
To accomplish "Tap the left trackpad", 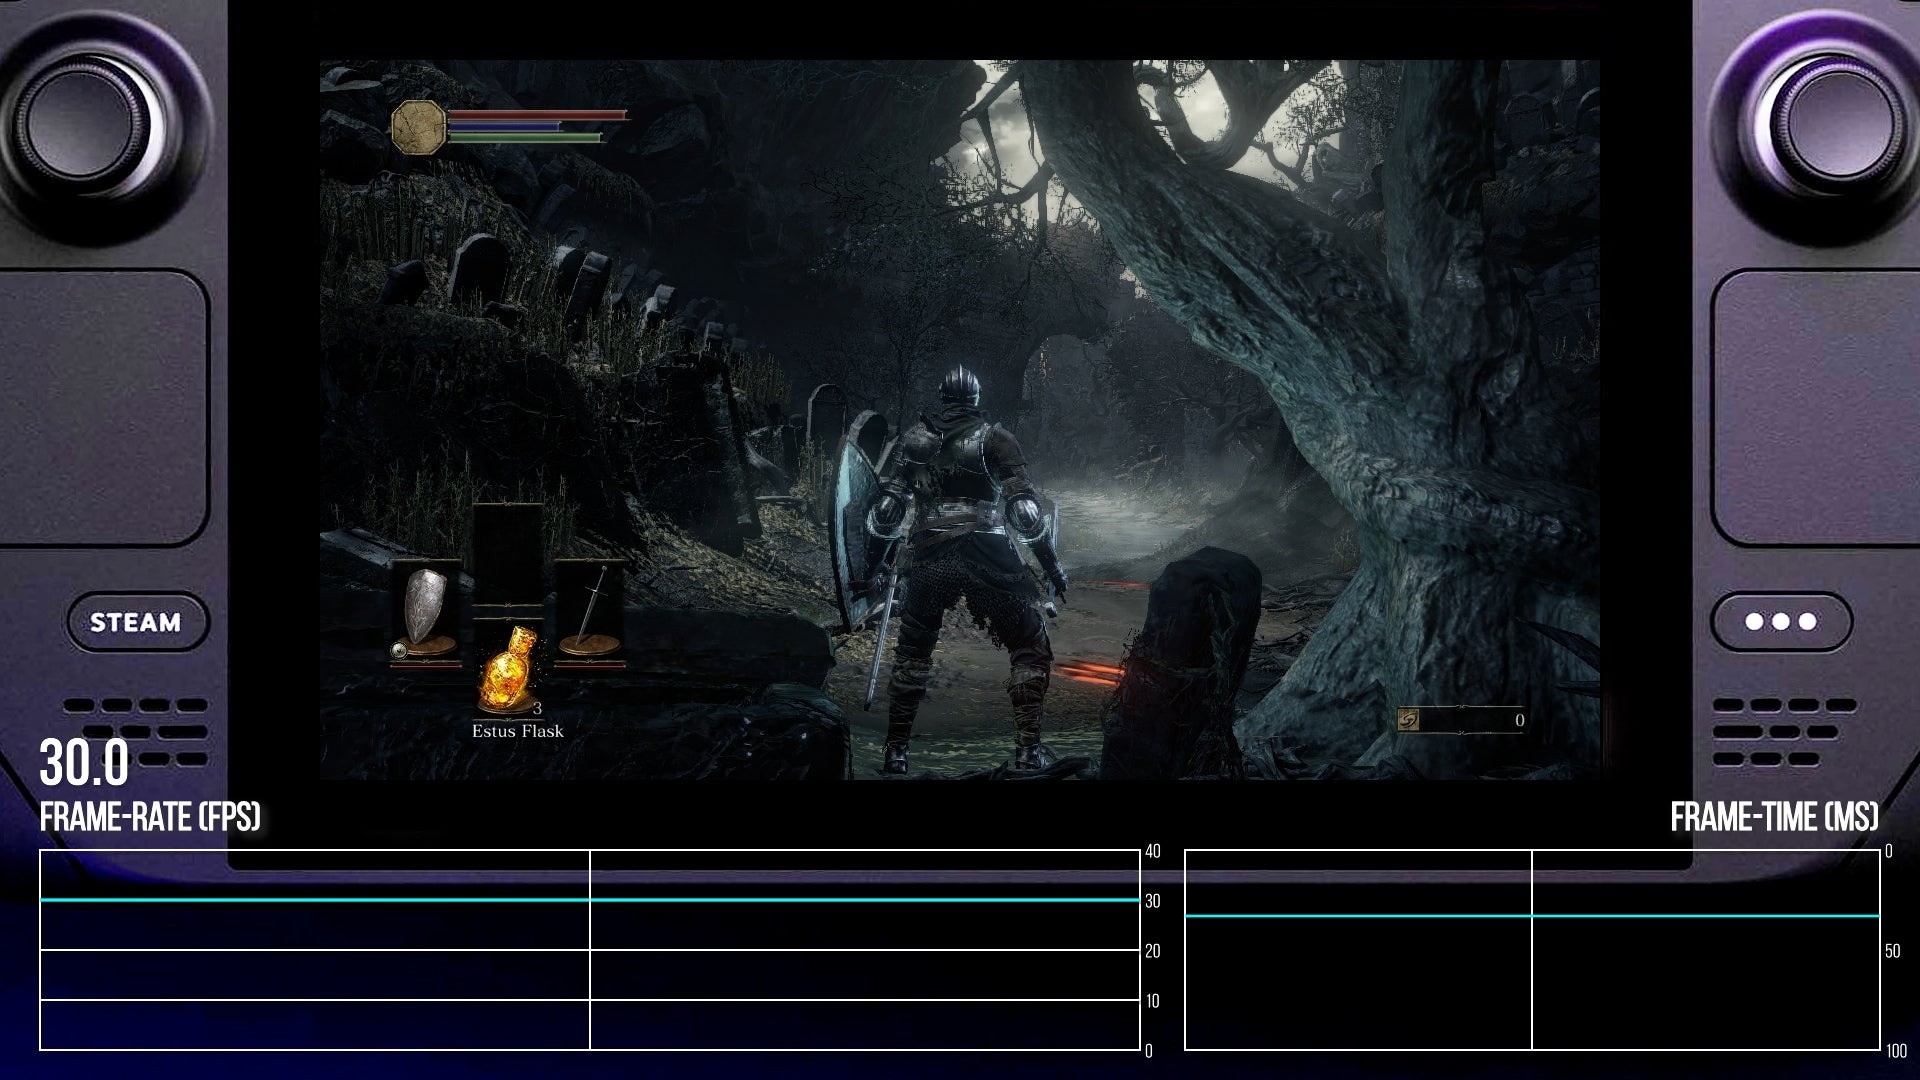I will (x=103, y=406).
